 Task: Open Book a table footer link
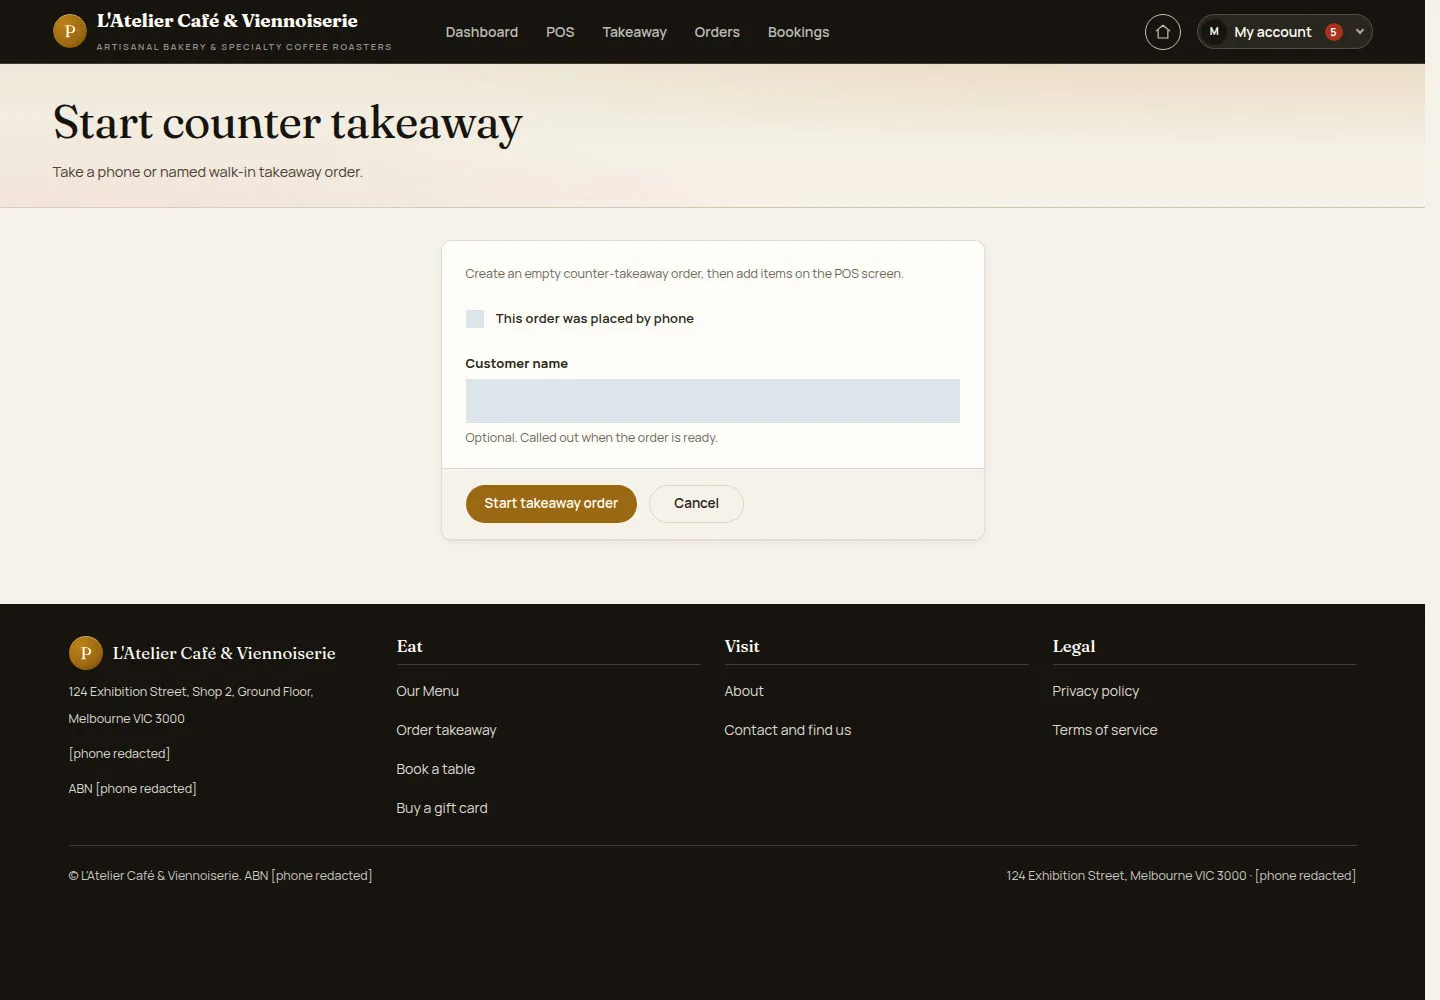pyautogui.click(x=435, y=769)
